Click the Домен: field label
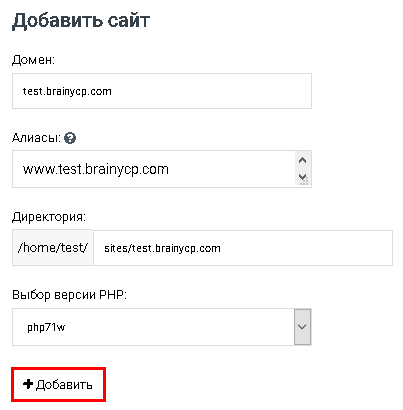Screen dimensions: 403x410 click(x=33, y=60)
